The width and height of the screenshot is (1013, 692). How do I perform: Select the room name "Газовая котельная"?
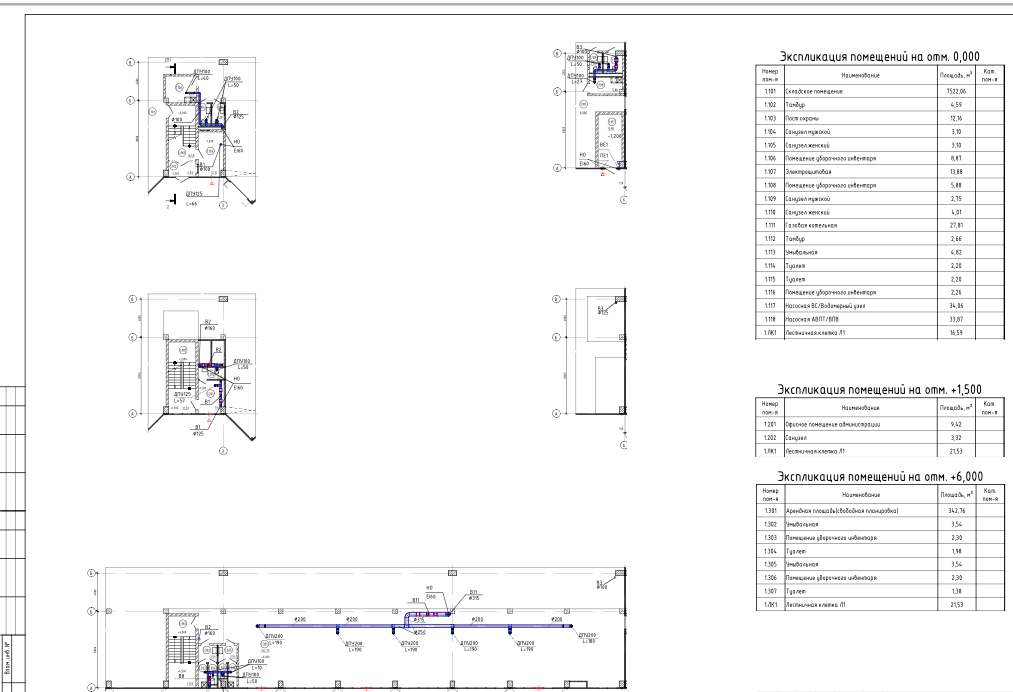[811, 225]
